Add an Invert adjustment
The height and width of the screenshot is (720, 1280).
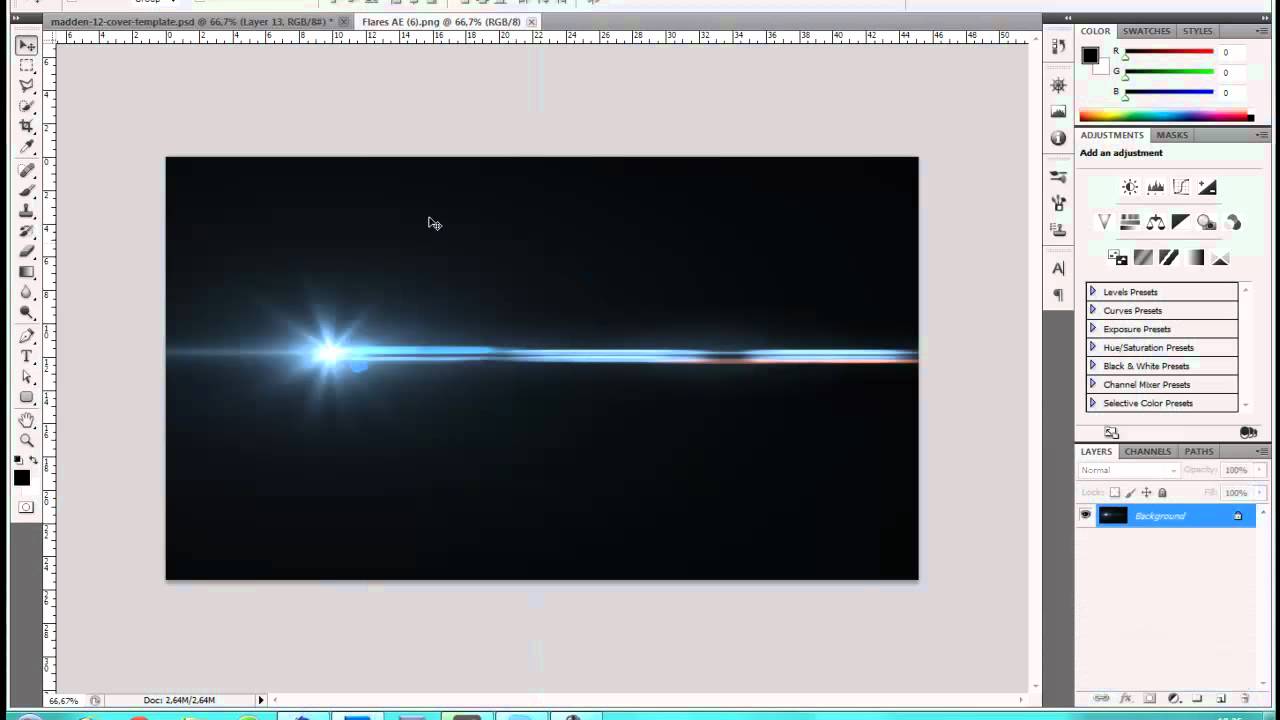tap(1118, 258)
